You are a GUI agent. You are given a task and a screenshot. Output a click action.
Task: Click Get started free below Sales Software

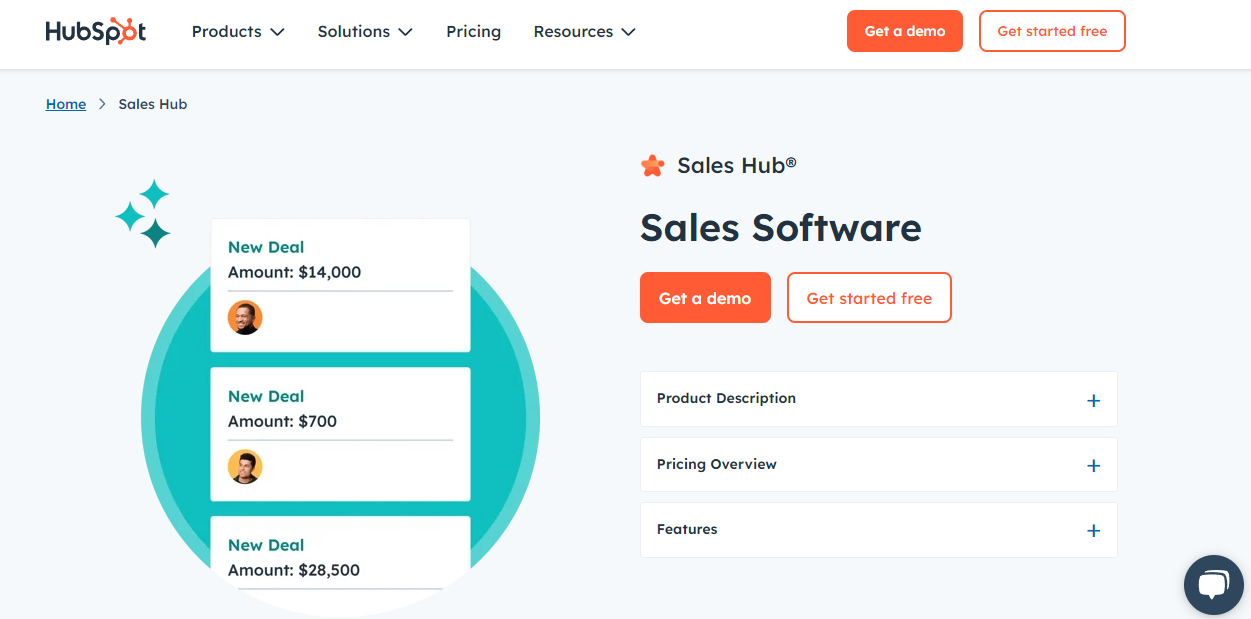coord(869,298)
